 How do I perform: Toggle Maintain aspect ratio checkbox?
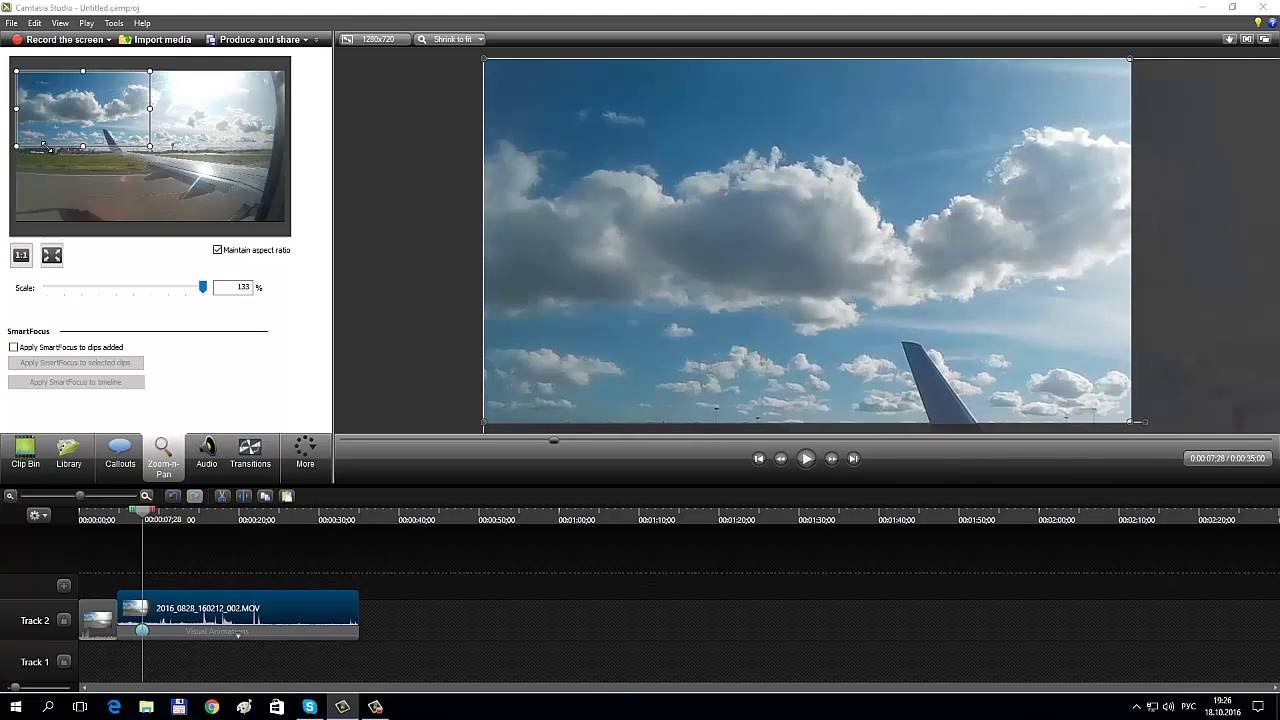pyautogui.click(x=218, y=250)
